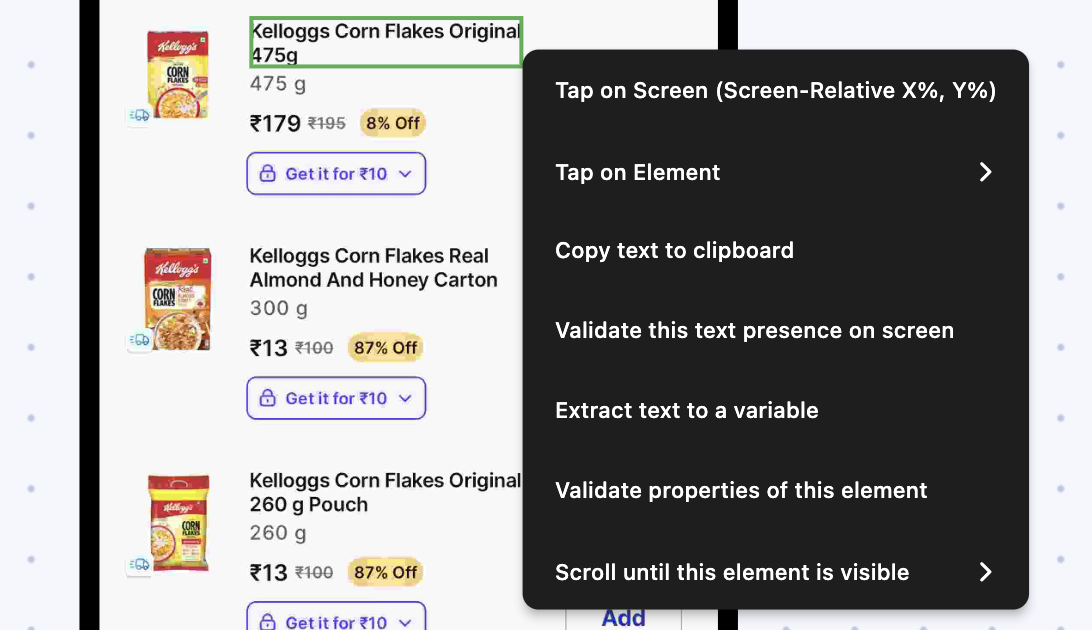Click lock icon on Almond Honey offer button

(267, 399)
